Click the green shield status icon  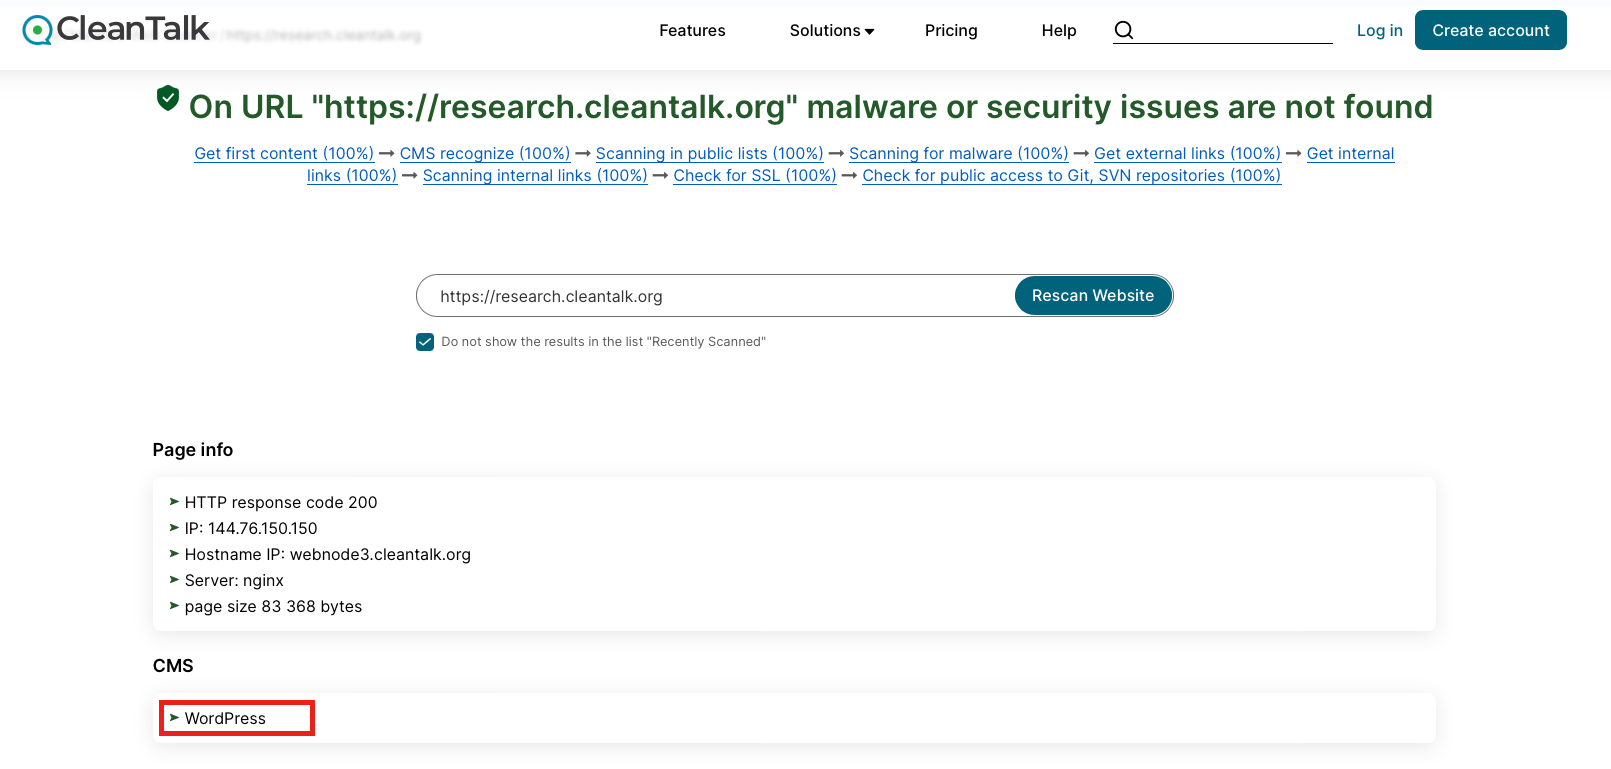pyautogui.click(x=168, y=98)
